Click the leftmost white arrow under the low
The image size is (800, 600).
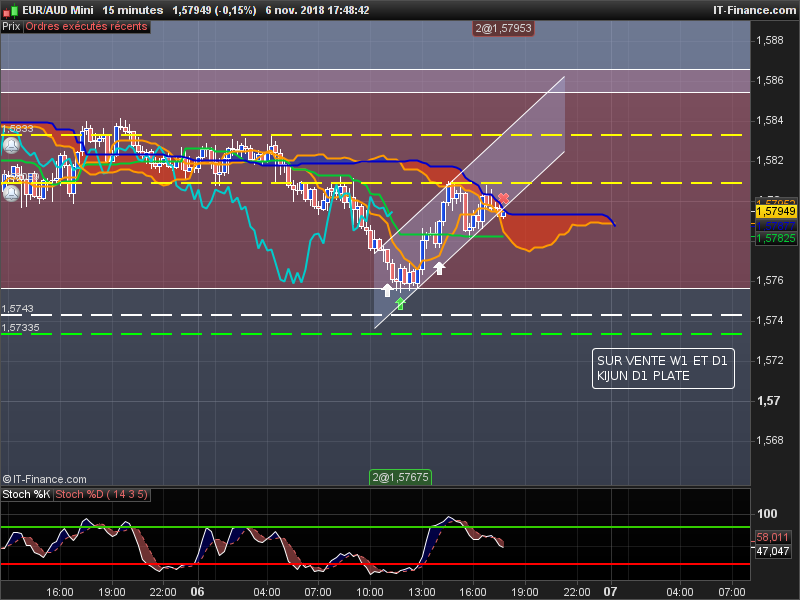click(387, 290)
